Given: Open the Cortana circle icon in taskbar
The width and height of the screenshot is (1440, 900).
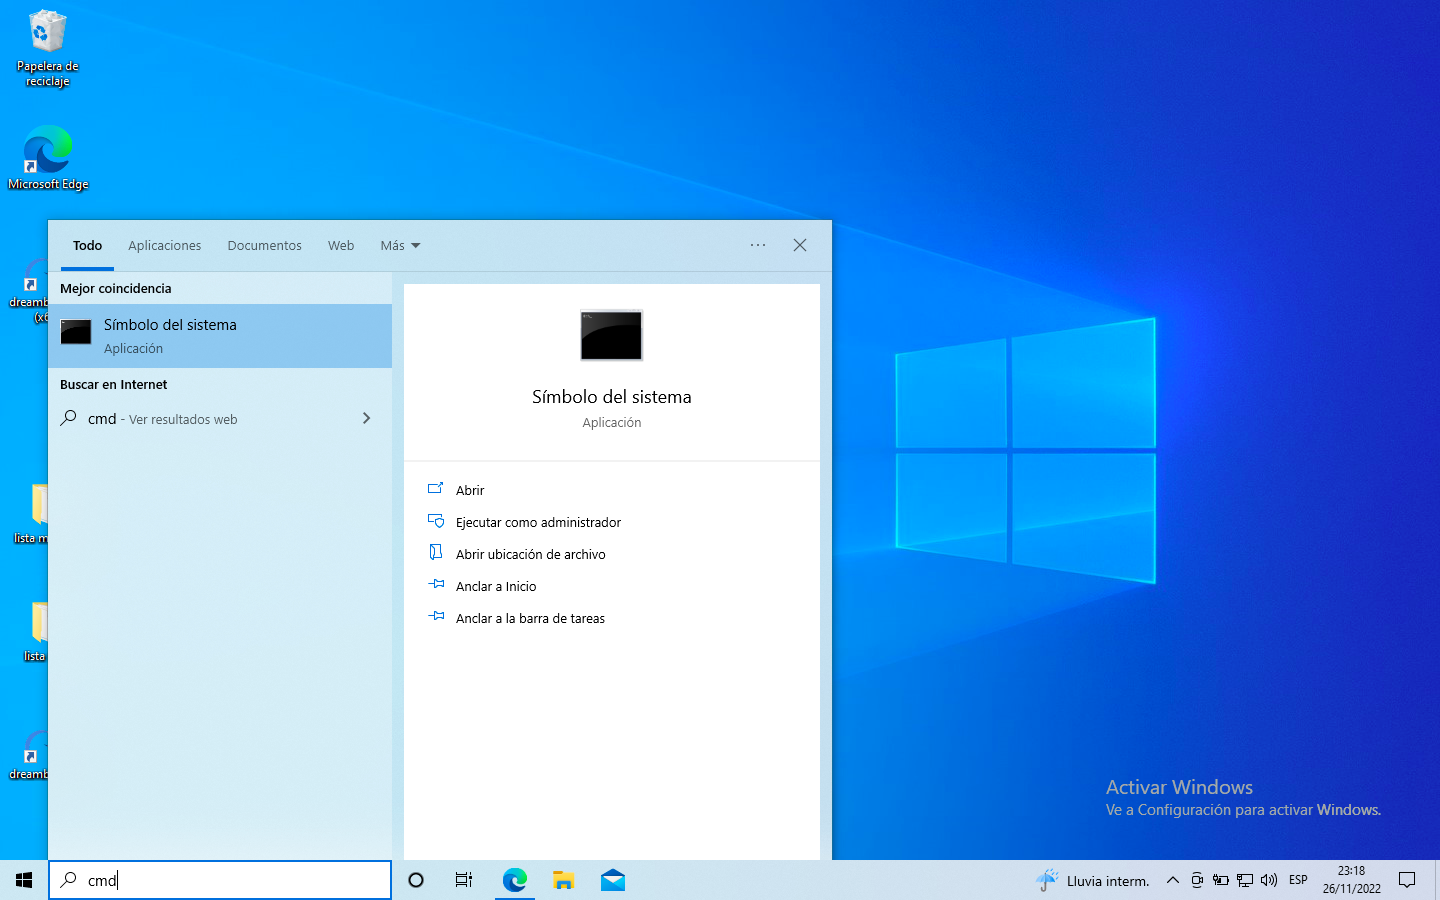Looking at the screenshot, I should pyautogui.click(x=416, y=880).
